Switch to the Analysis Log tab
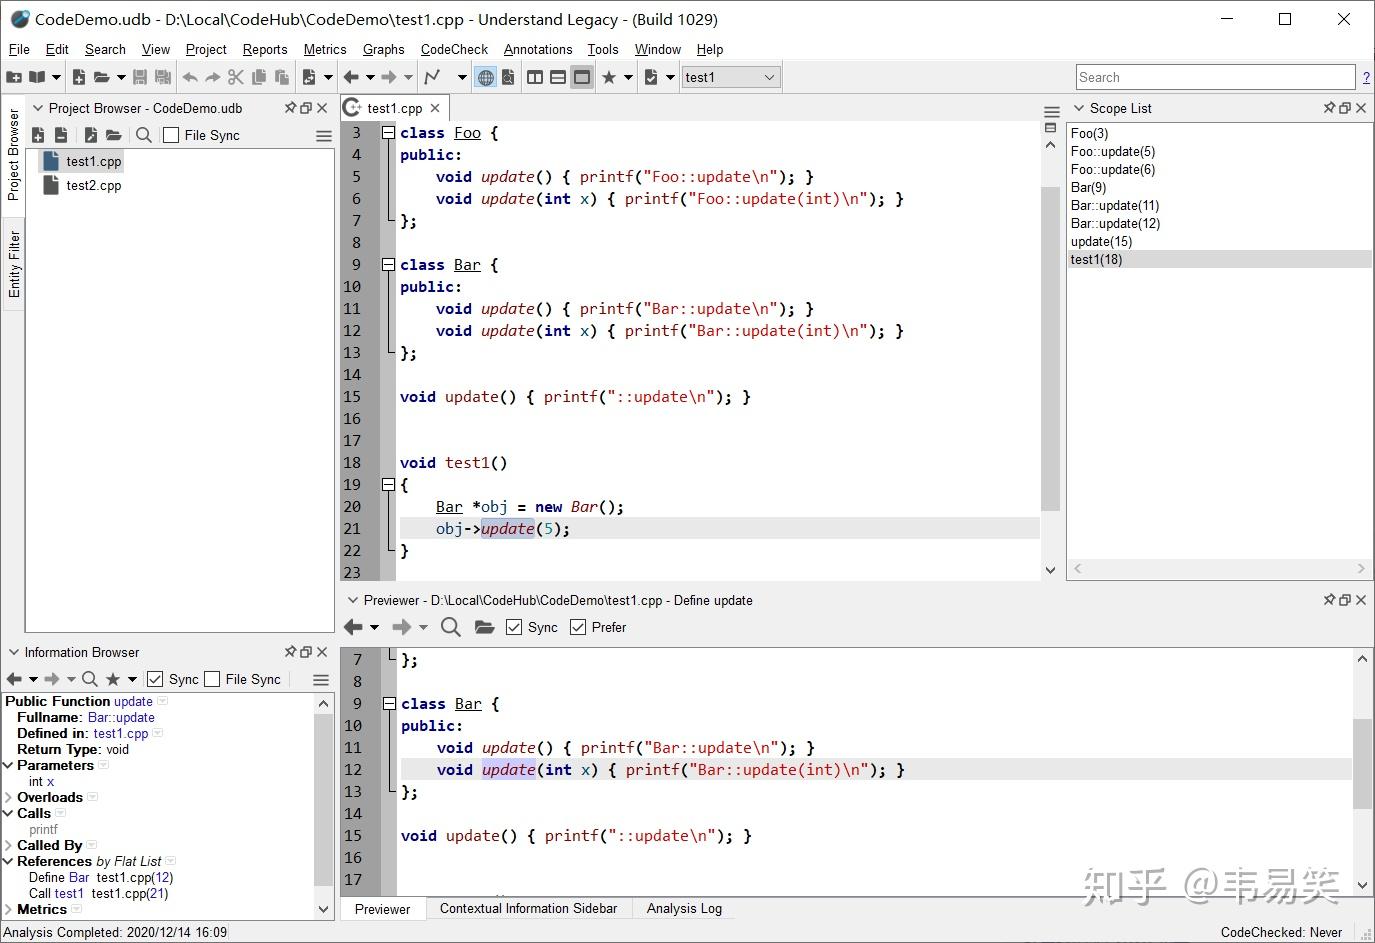This screenshot has width=1375, height=943. click(684, 908)
